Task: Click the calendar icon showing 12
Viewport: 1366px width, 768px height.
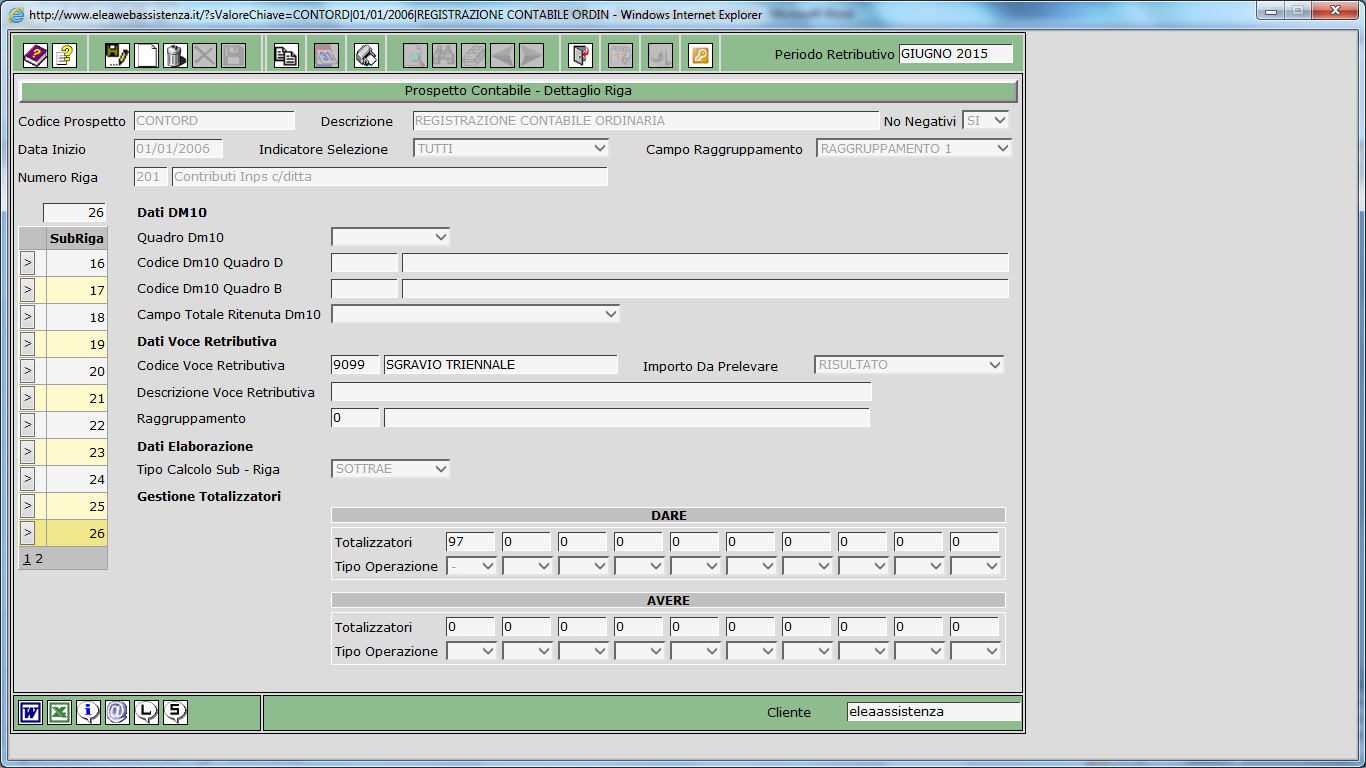Action: click(621, 55)
